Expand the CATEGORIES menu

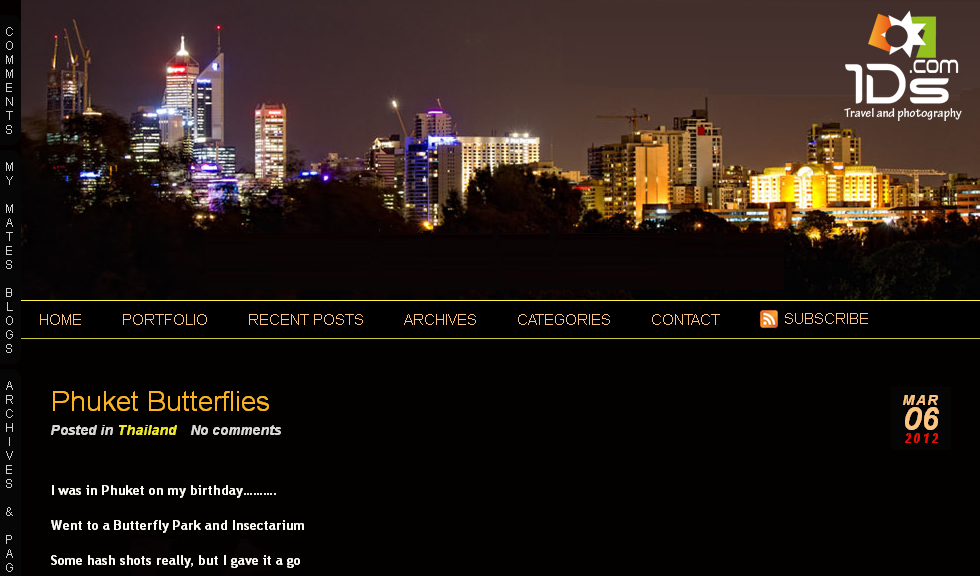(x=564, y=320)
